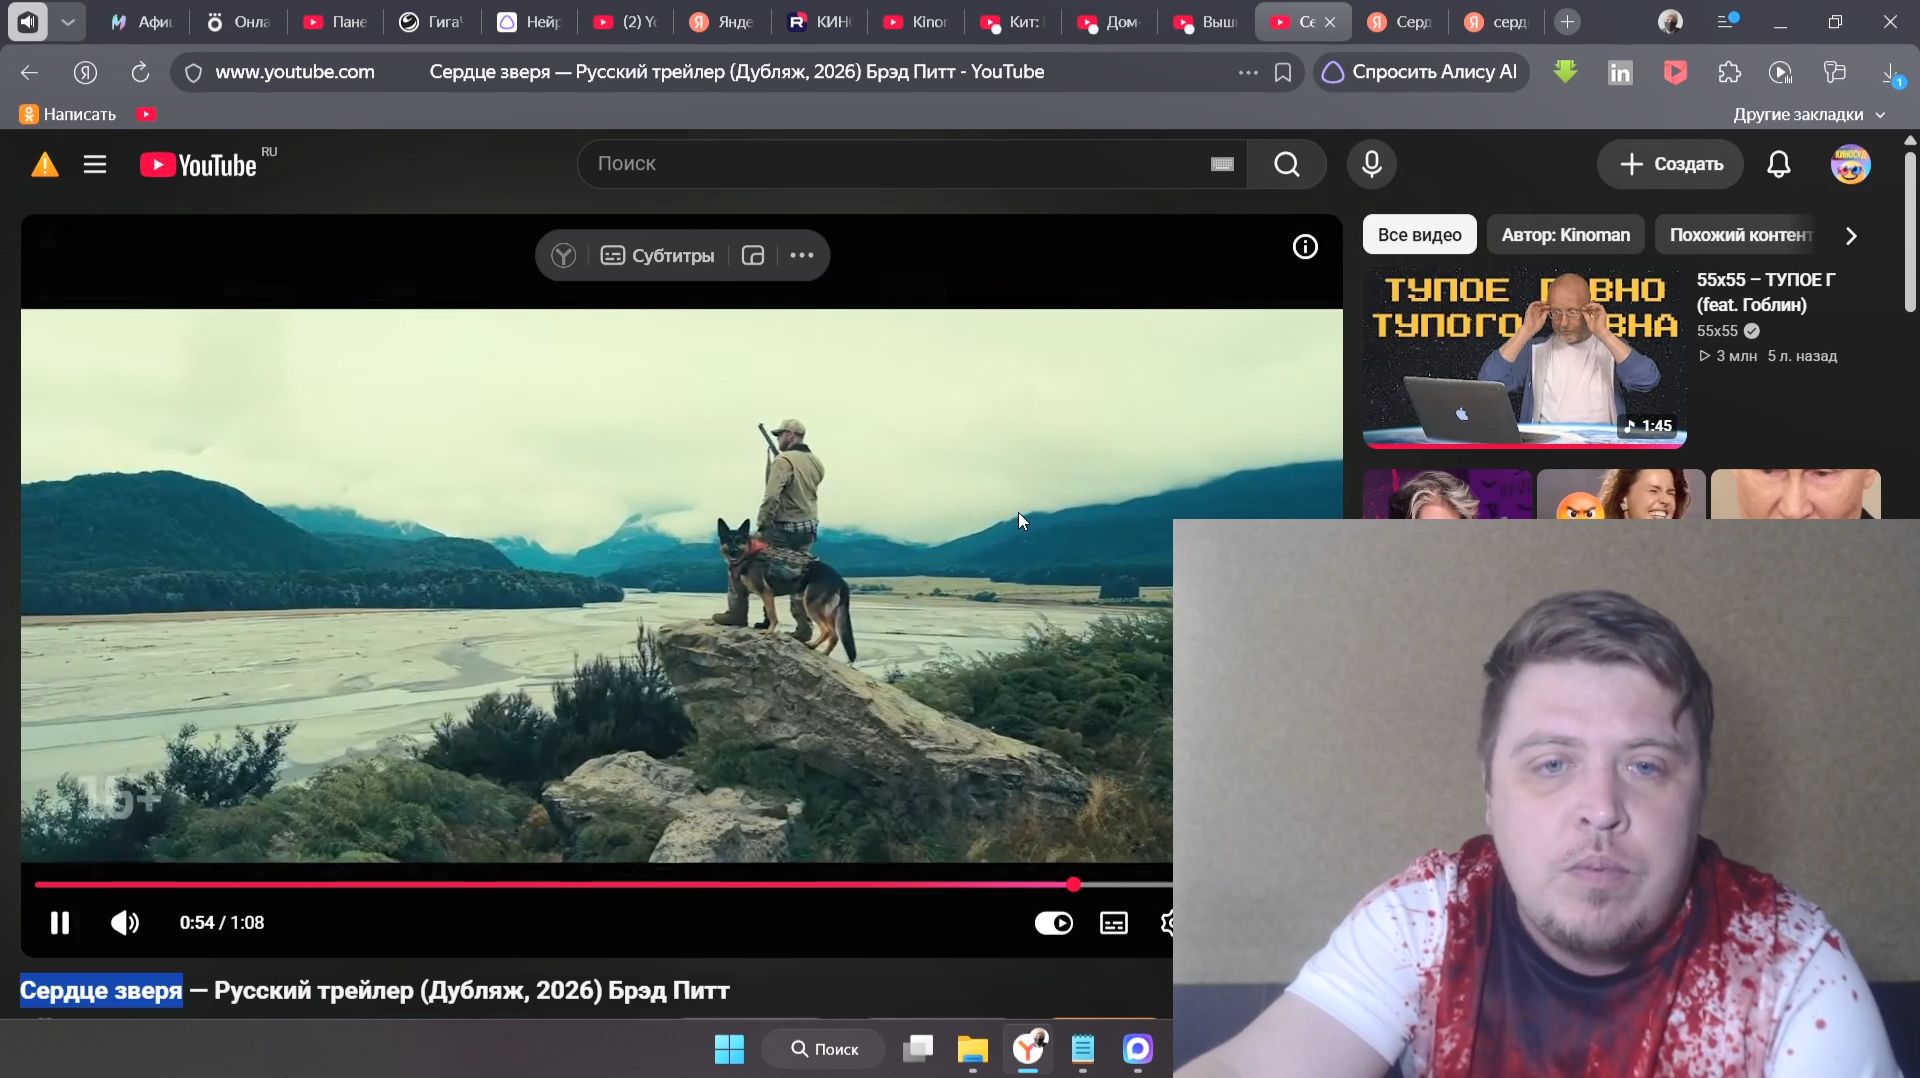Open the LinkedIn extension icon

[x=1620, y=72]
